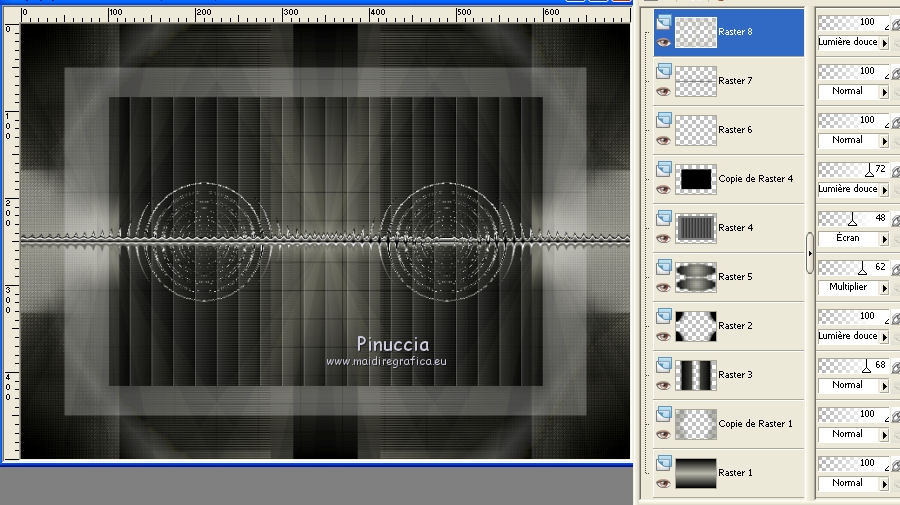The height and width of the screenshot is (505, 900).
Task: Click the opacity slider of Raster 6
Action: click(x=854, y=121)
